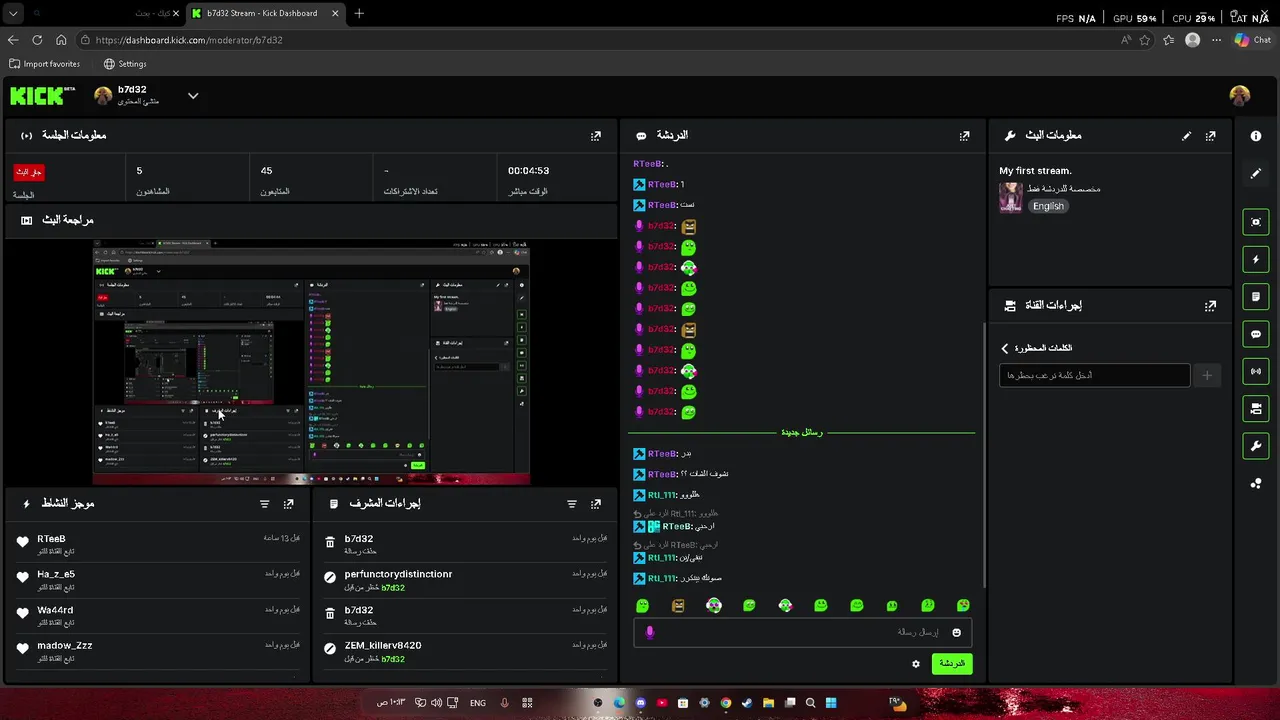Pop out the stream info panel
Image resolution: width=1280 pixels, height=720 pixels.
coord(1211,136)
